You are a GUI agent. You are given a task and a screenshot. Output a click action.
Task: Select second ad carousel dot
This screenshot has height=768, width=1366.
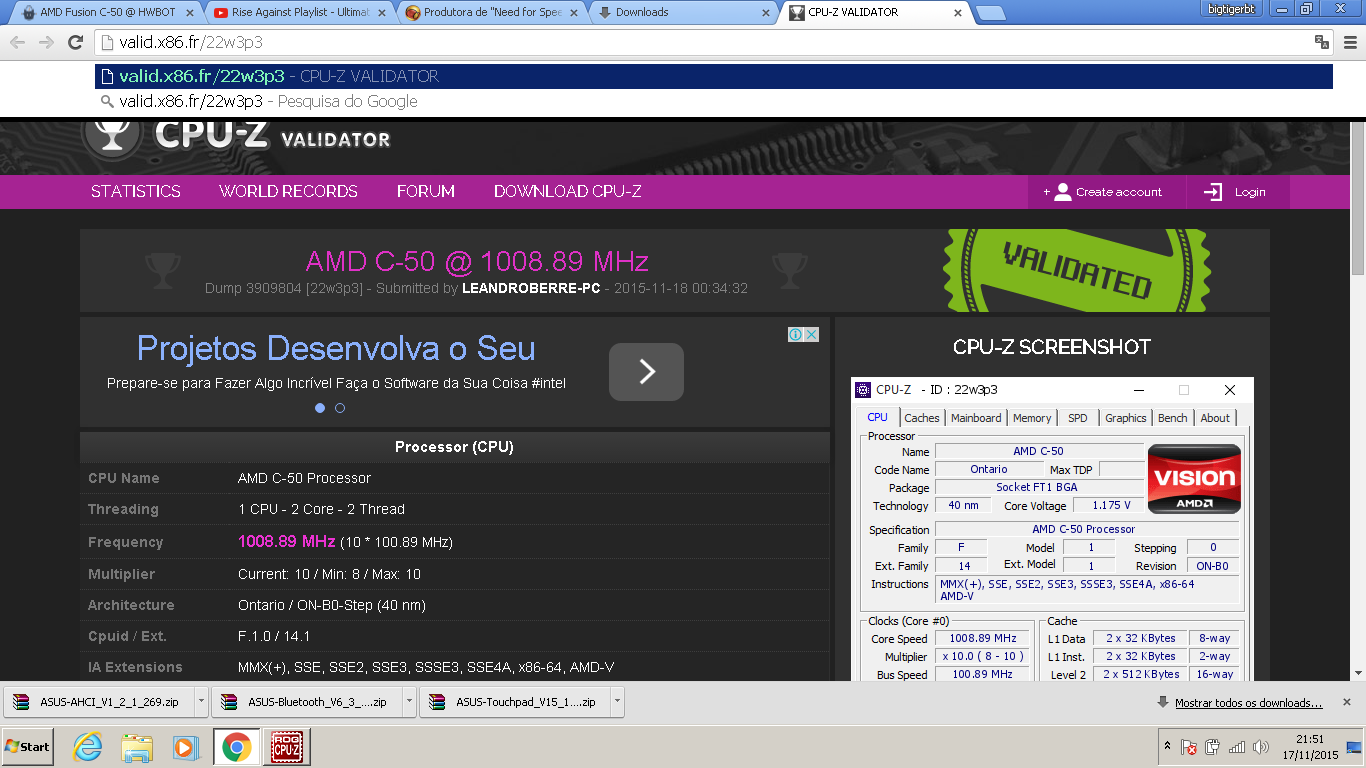pos(340,408)
